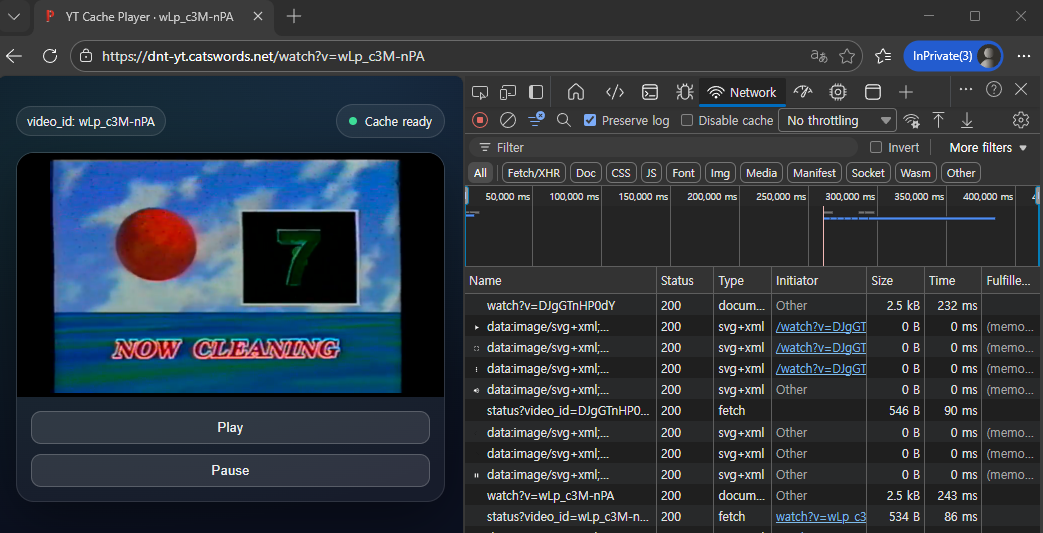This screenshot has width=1043, height=533.
Task: Open Network settings gear icon
Action: point(1021,120)
